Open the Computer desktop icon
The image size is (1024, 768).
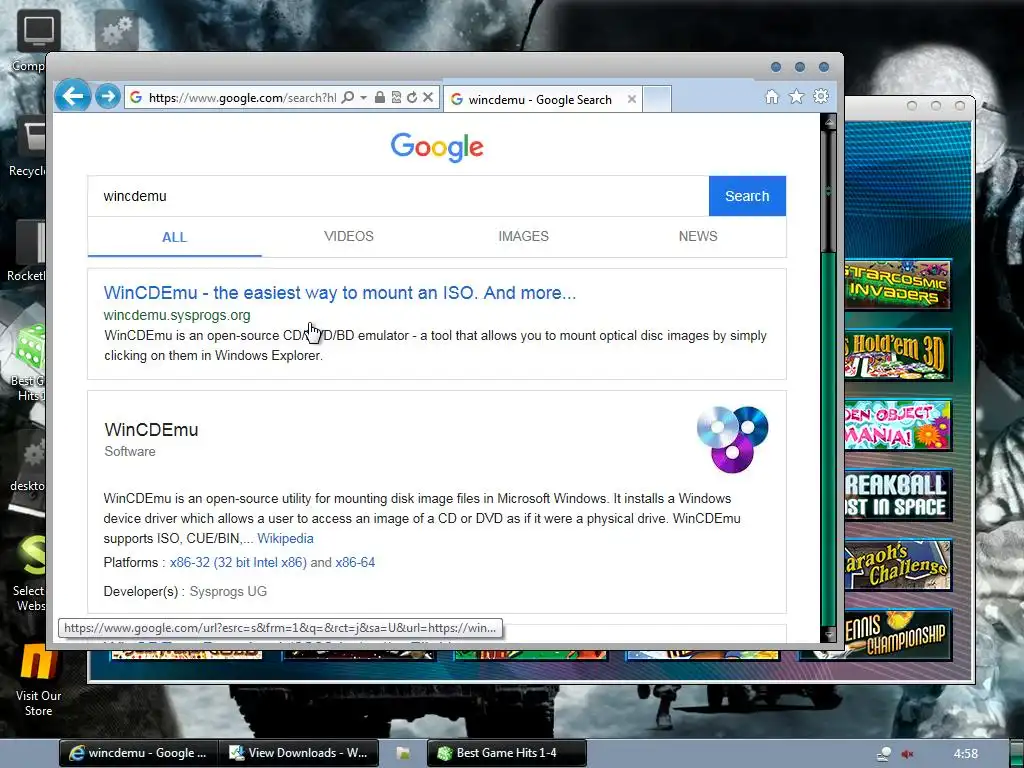(x=39, y=30)
